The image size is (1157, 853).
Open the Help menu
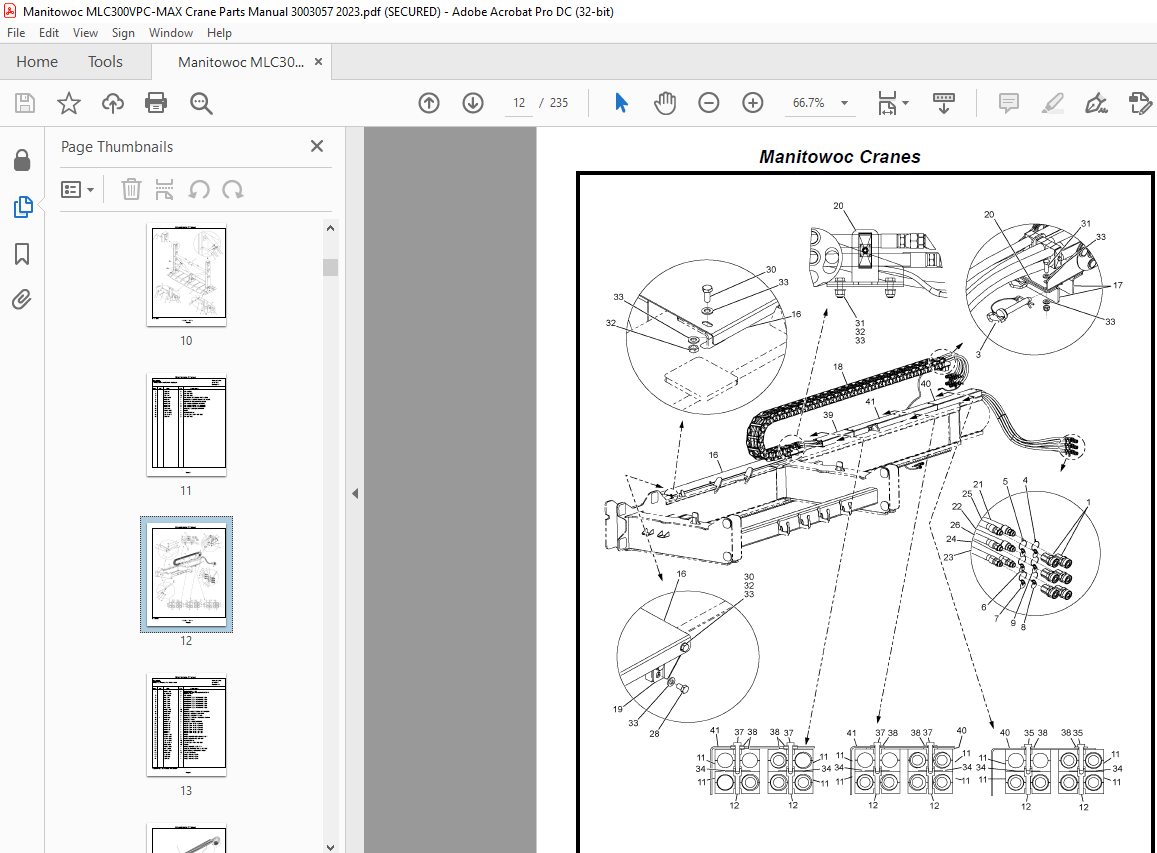coord(219,32)
